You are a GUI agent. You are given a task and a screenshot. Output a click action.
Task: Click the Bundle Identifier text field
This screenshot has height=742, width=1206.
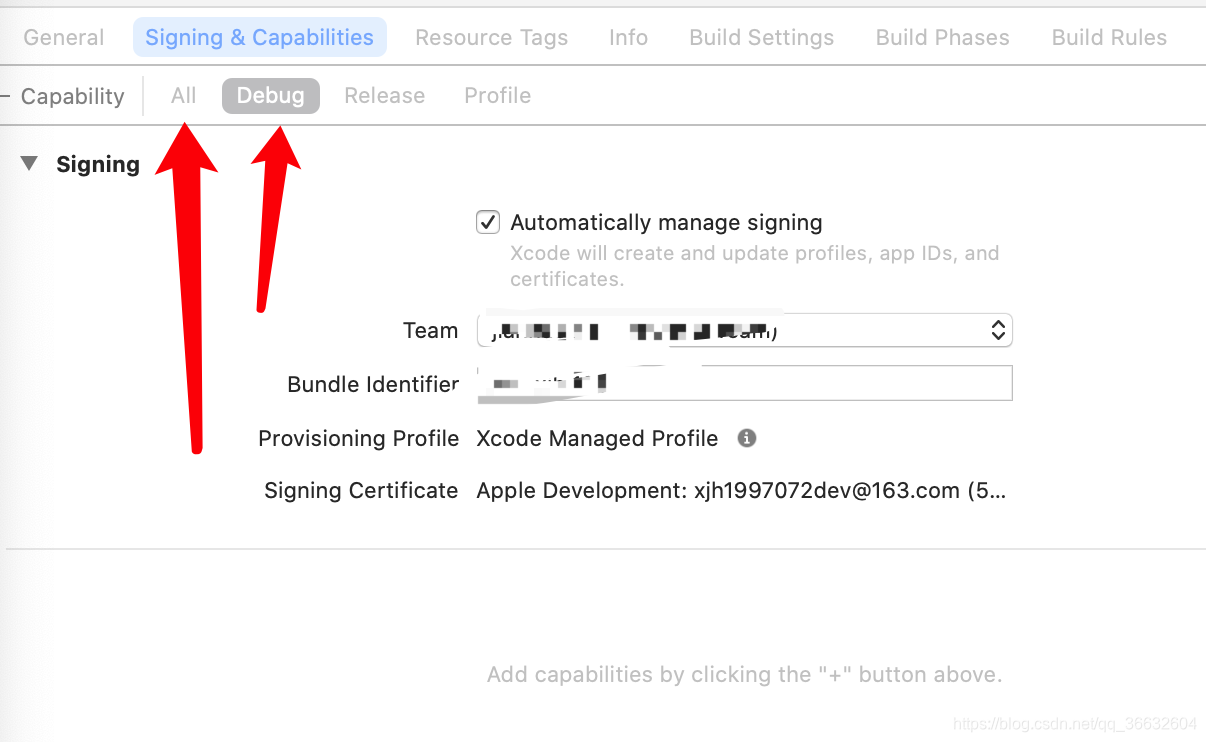pos(744,383)
